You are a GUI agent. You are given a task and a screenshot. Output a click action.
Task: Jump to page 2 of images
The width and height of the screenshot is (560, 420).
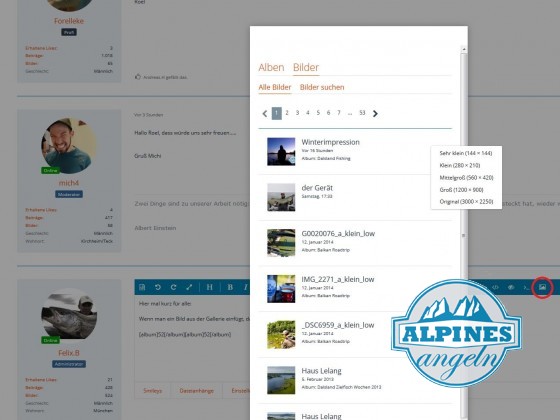click(x=287, y=113)
